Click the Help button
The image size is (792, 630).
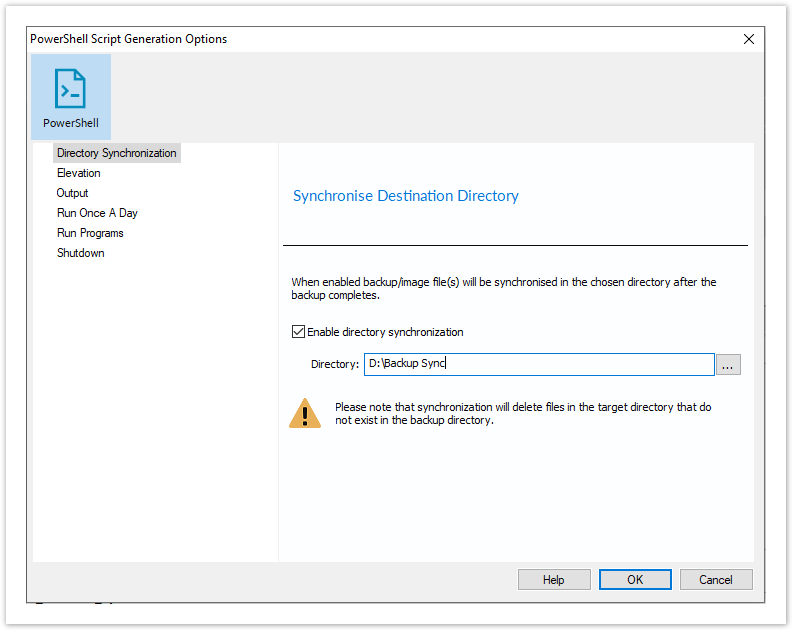(x=554, y=579)
